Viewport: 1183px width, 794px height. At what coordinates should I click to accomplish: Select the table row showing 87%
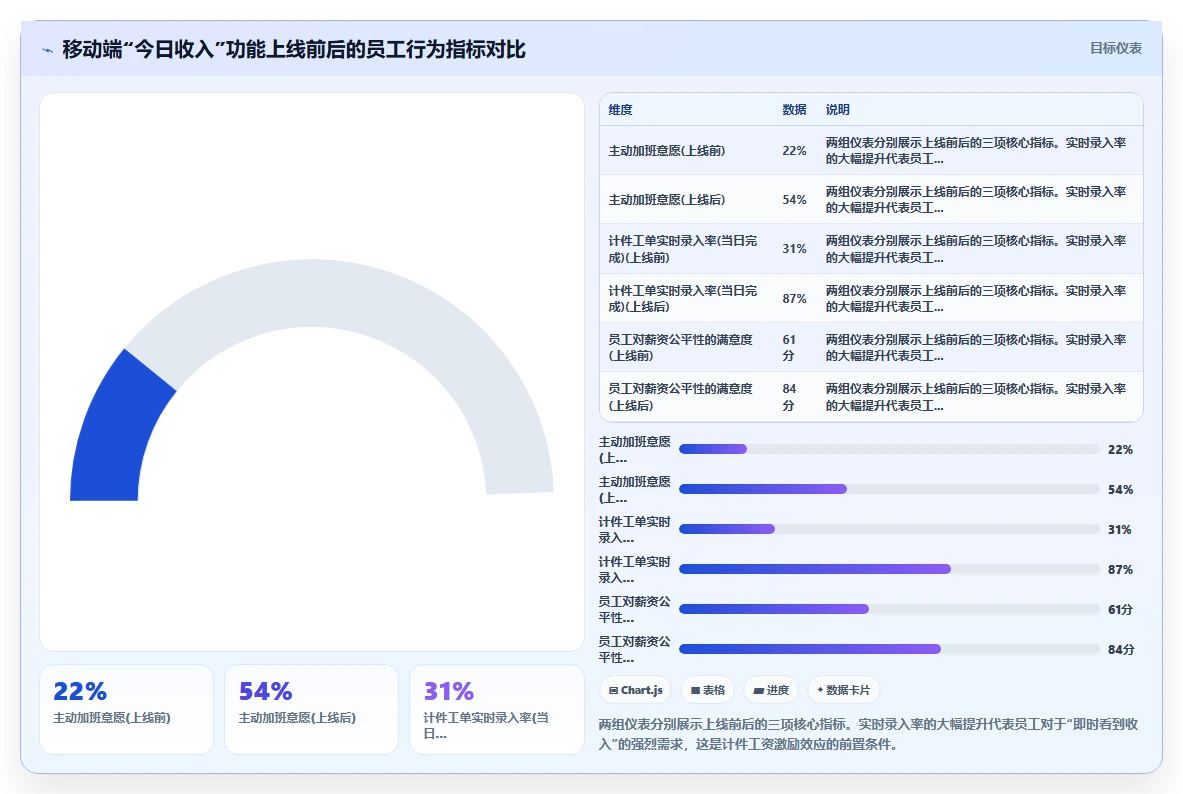tap(871, 298)
